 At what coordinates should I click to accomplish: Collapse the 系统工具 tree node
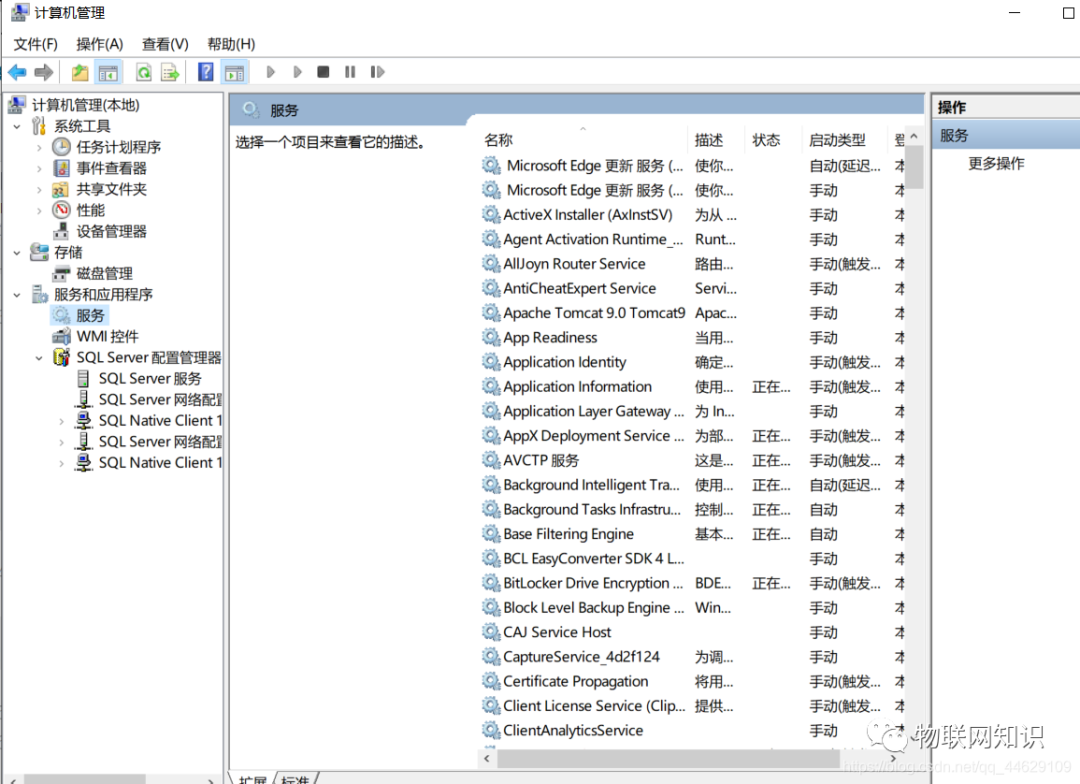click(x=17, y=126)
